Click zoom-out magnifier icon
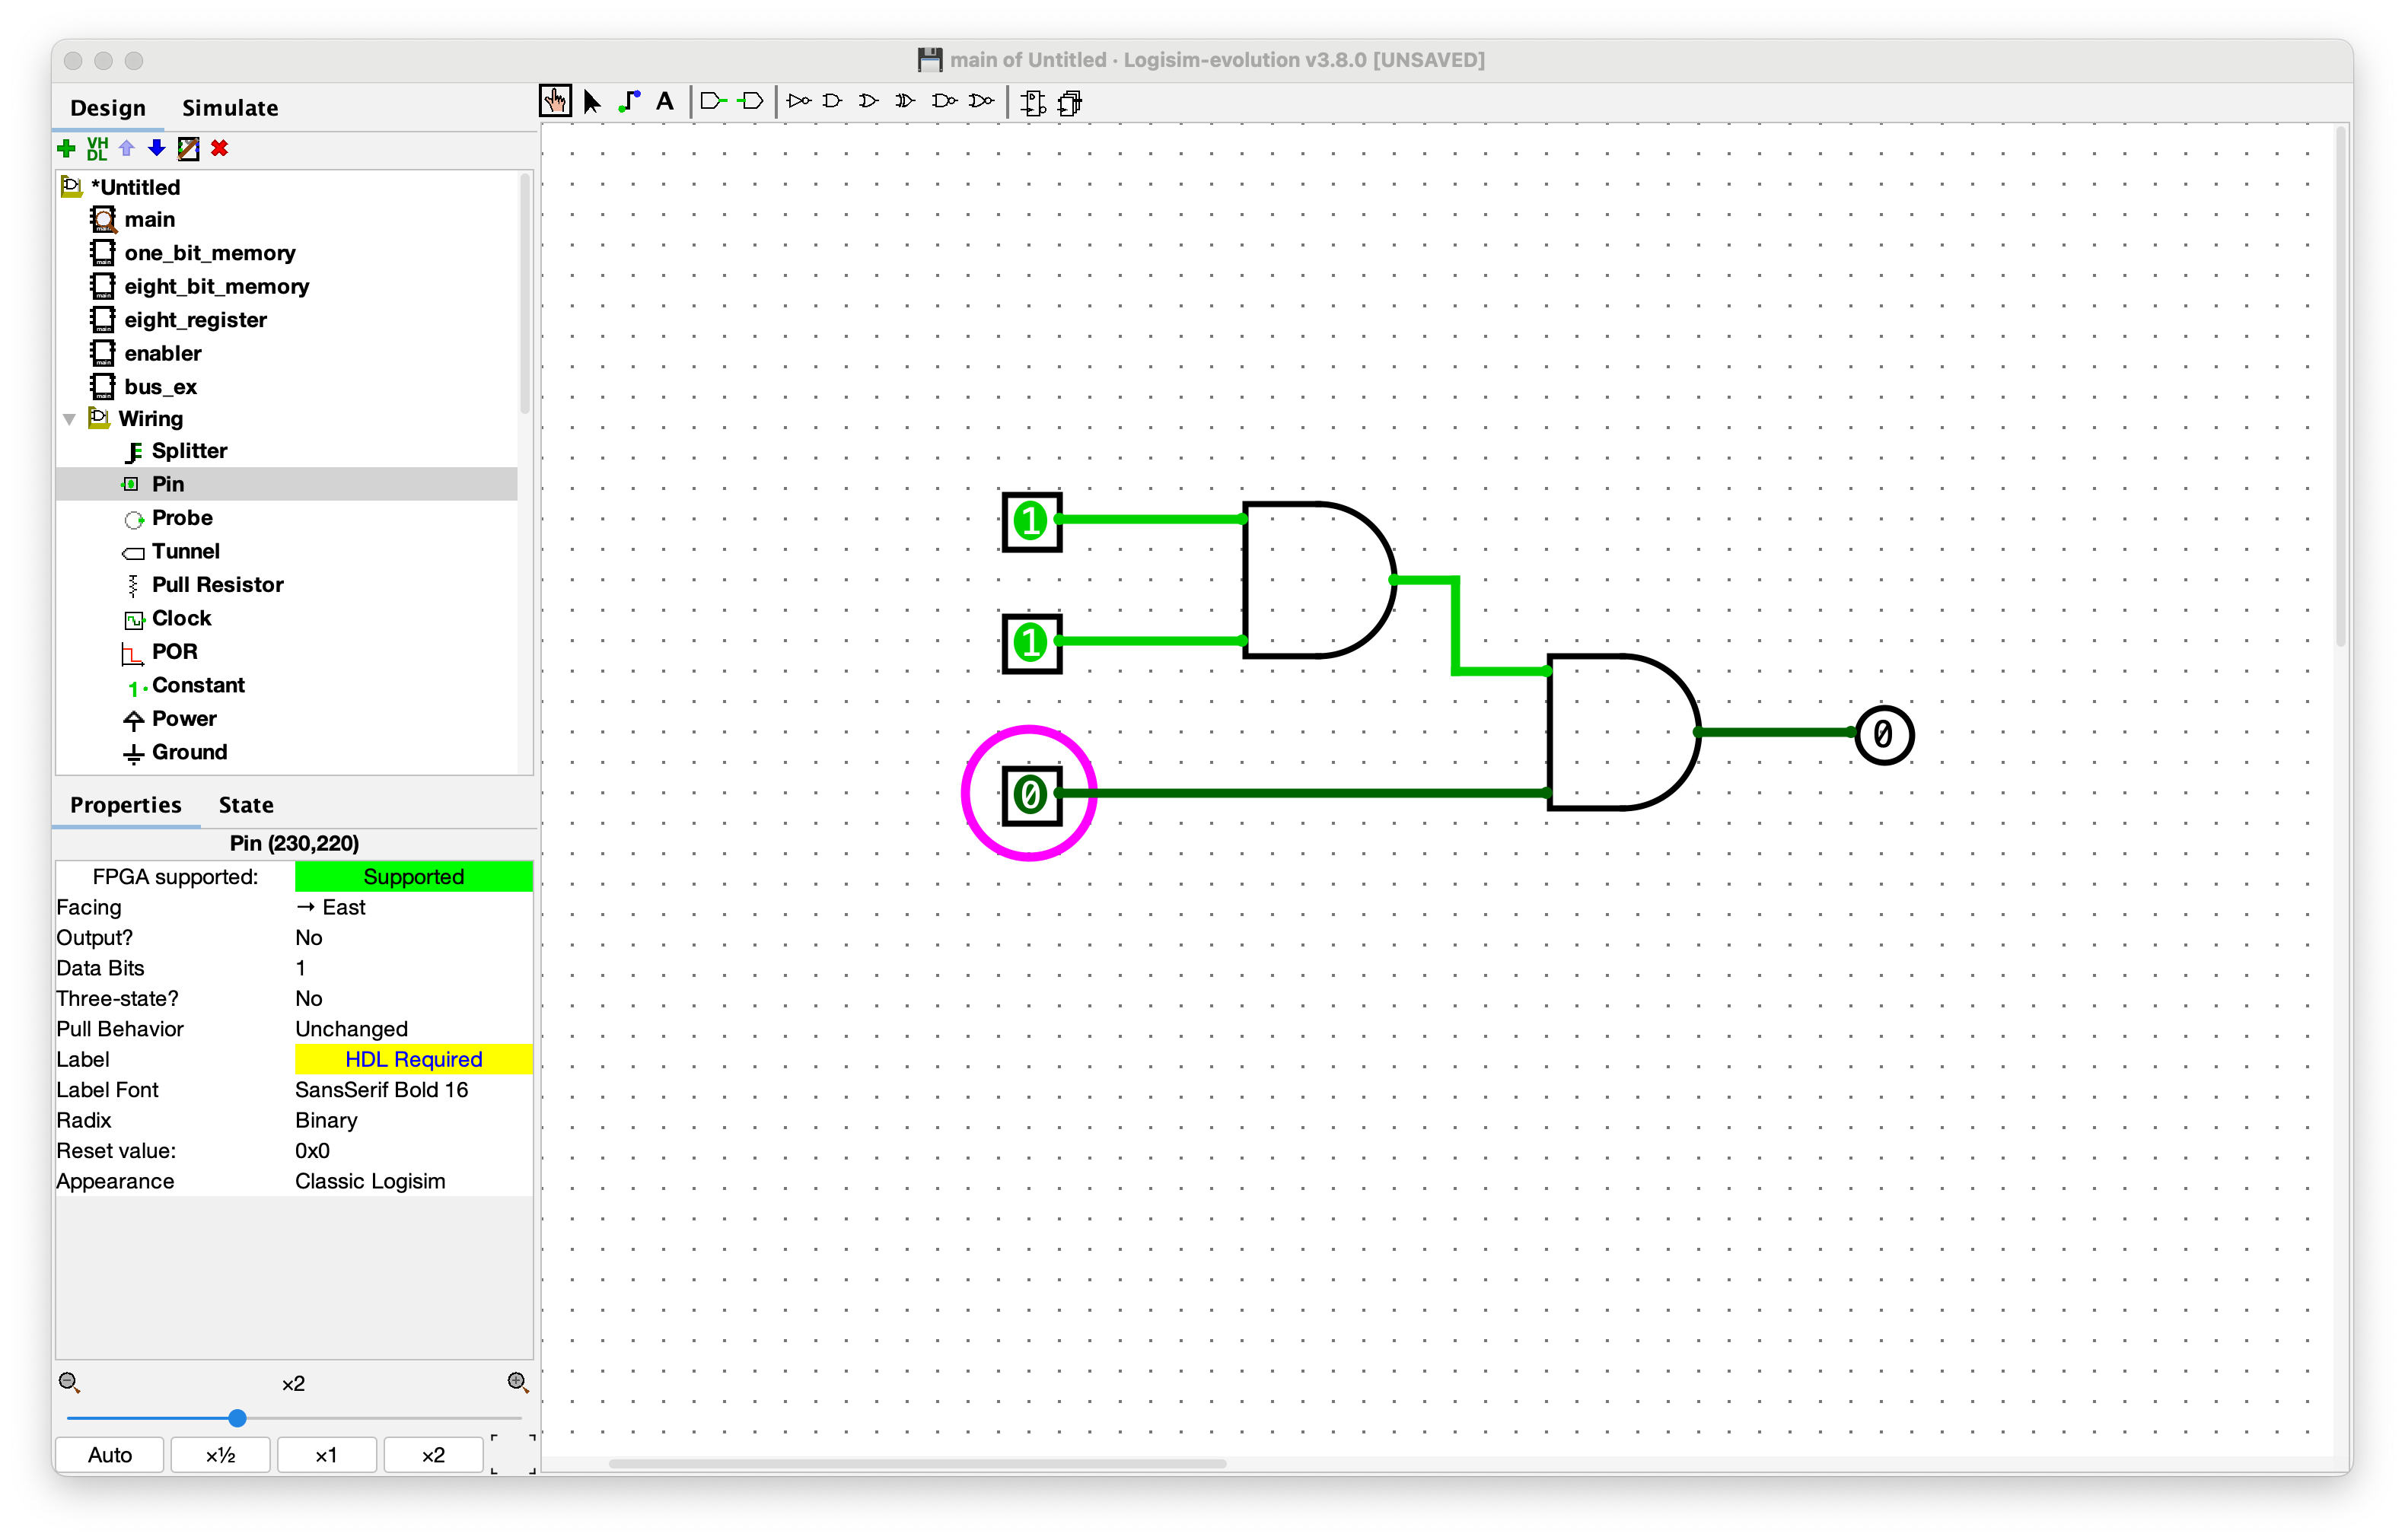 click(69, 1383)
